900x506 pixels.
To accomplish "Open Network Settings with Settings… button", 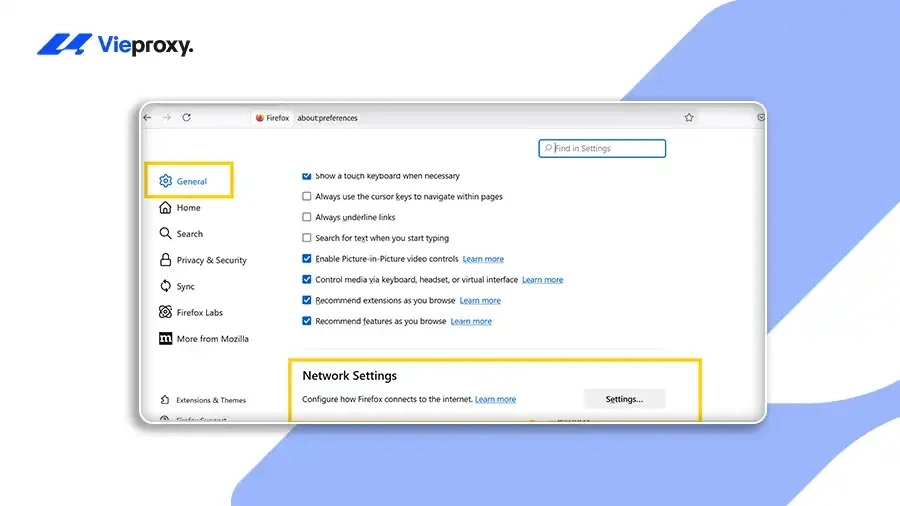I will [624, 399].
